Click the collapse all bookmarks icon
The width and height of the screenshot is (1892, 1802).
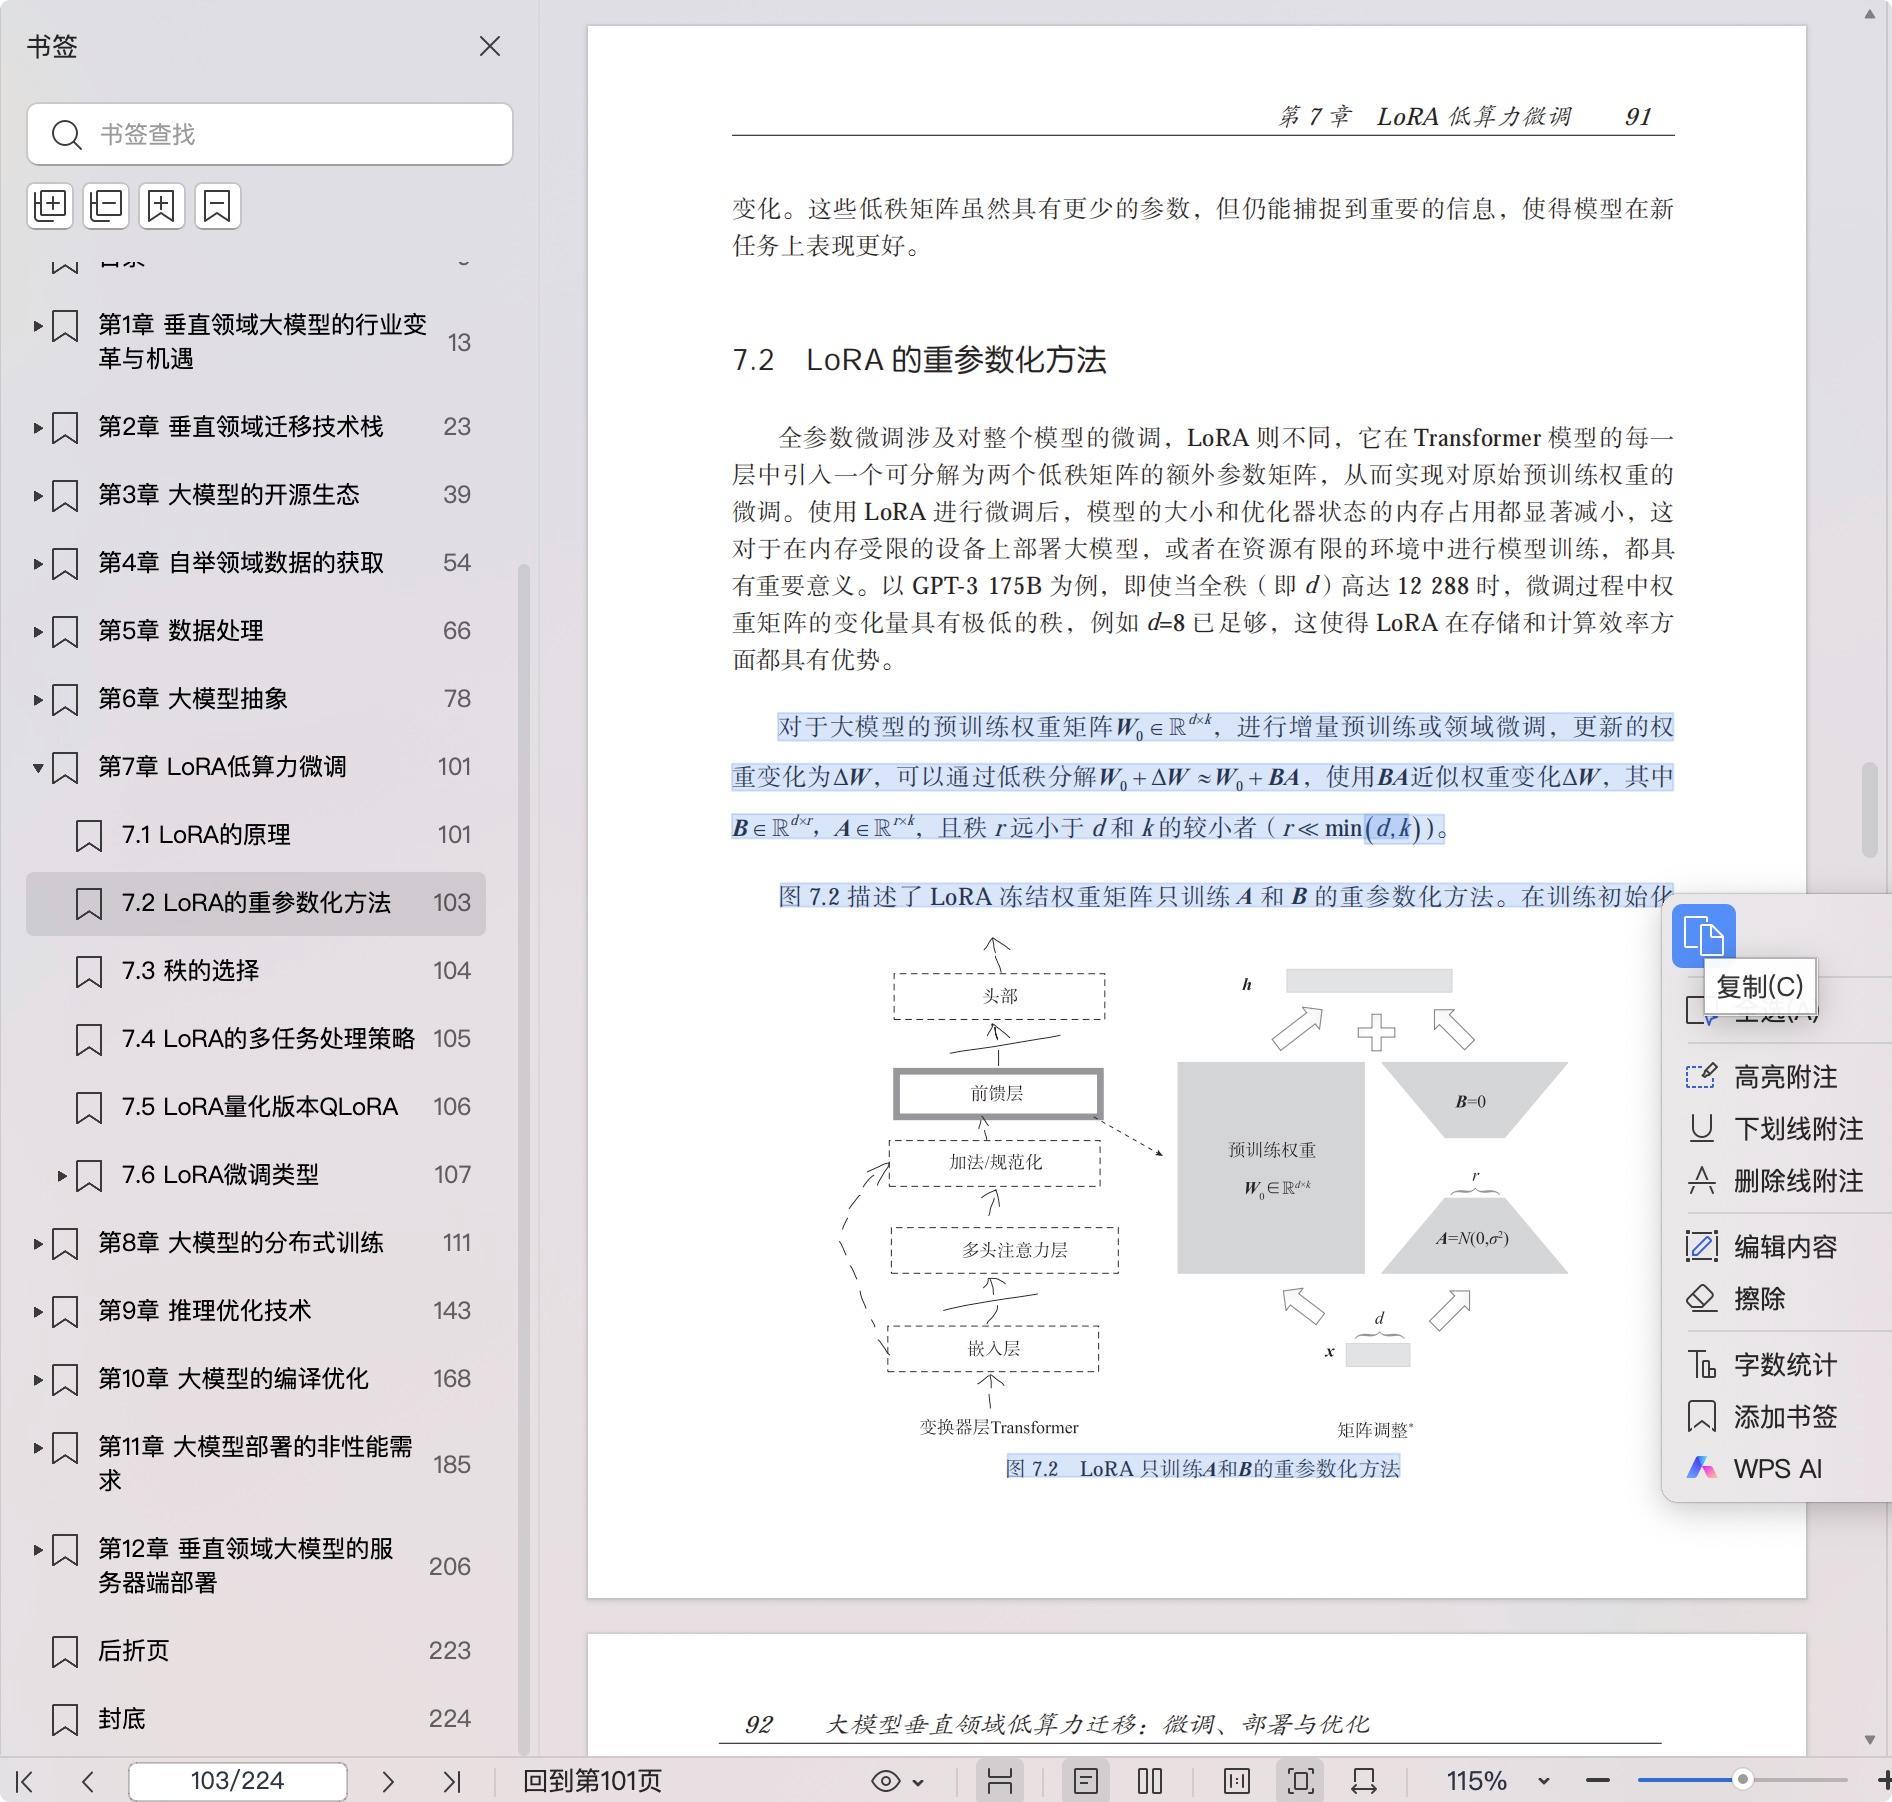[106, 206]
